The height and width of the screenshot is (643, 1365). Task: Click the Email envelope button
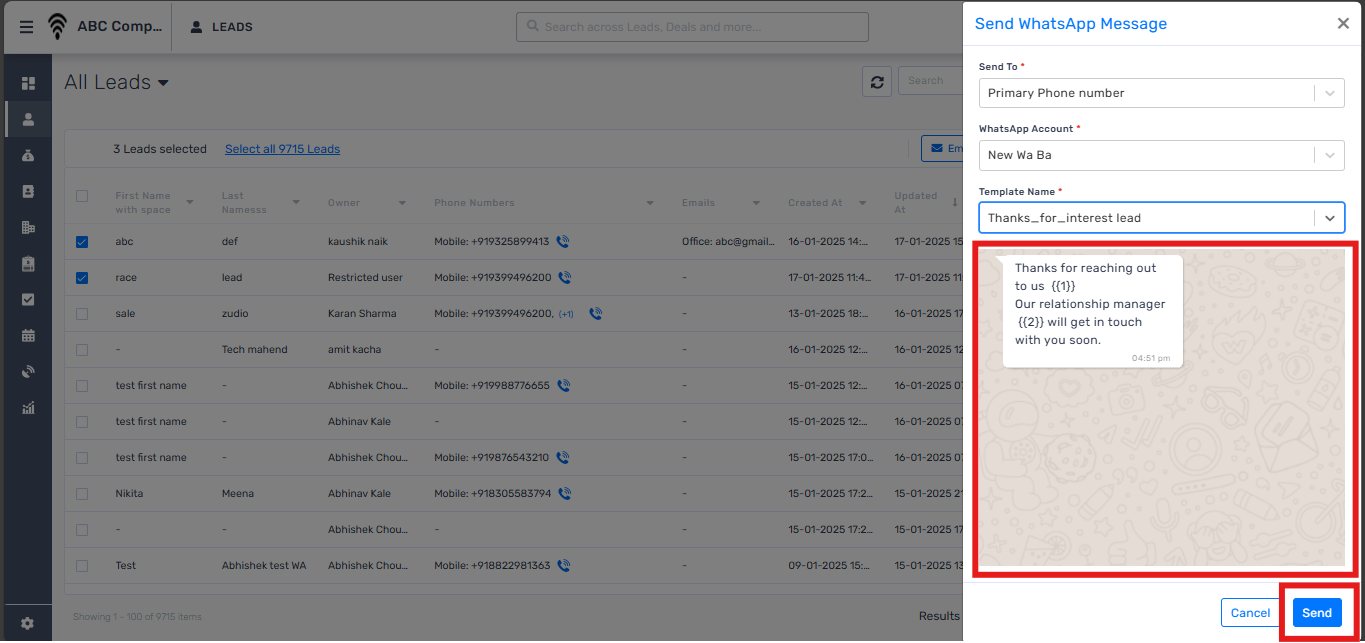[941, 148]
